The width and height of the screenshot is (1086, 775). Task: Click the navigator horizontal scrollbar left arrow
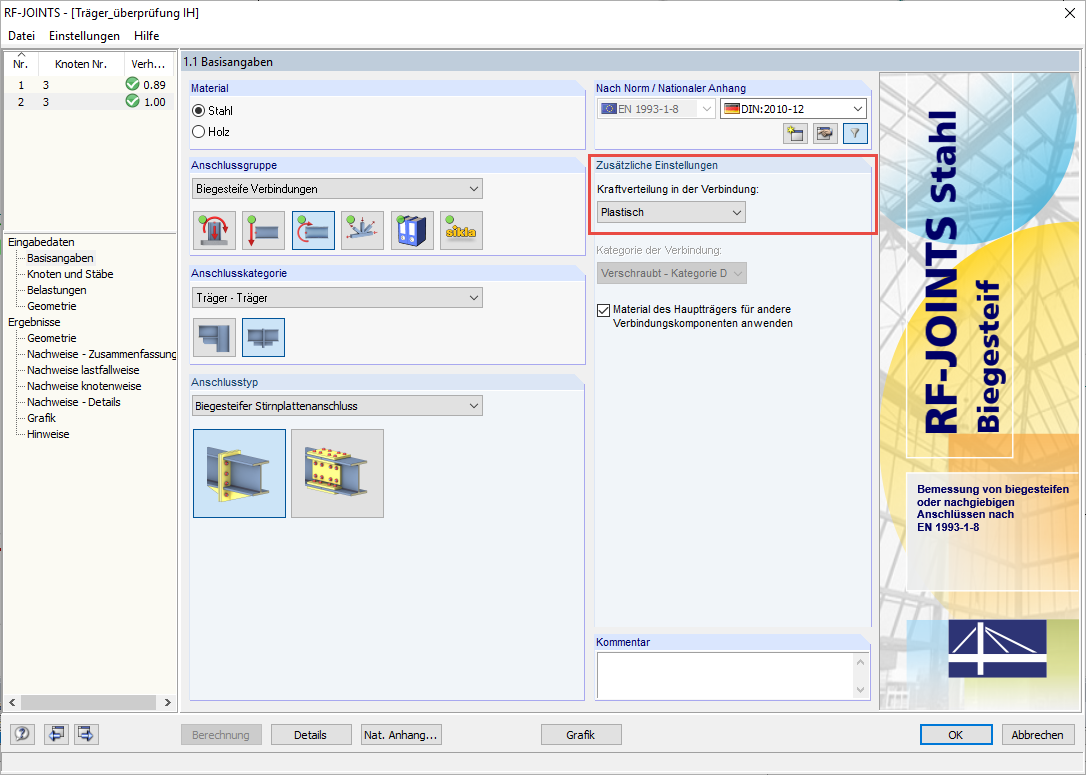(12, 702)
